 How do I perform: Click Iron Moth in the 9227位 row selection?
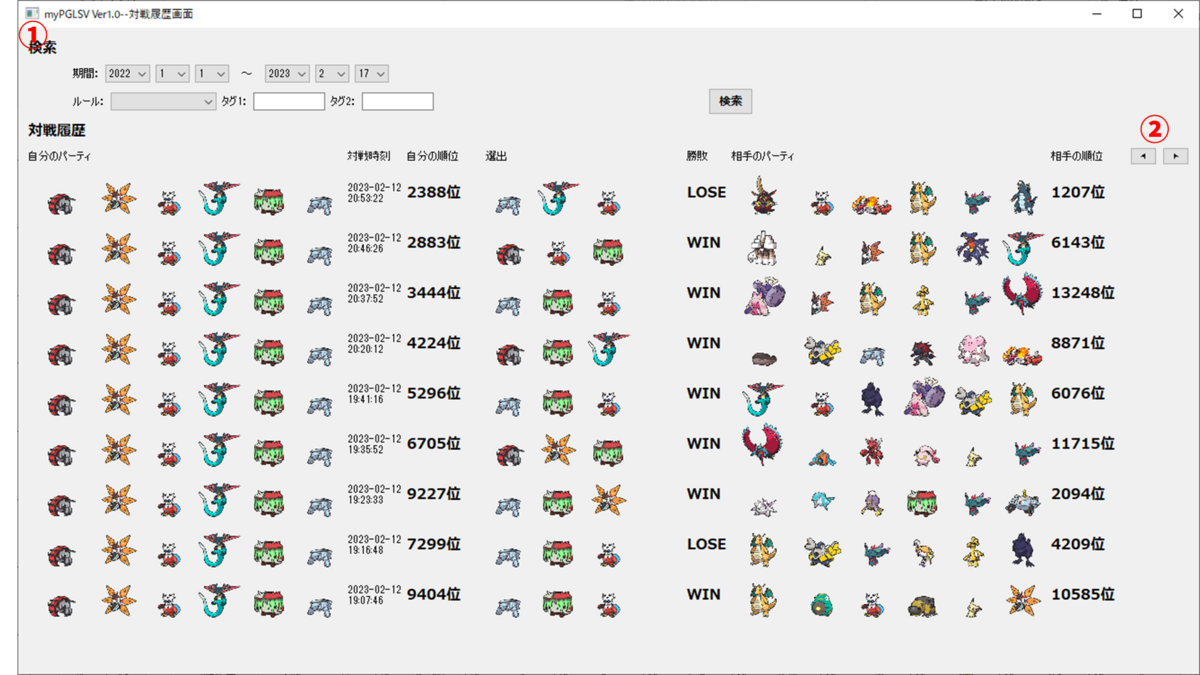(x=608, y=499)
